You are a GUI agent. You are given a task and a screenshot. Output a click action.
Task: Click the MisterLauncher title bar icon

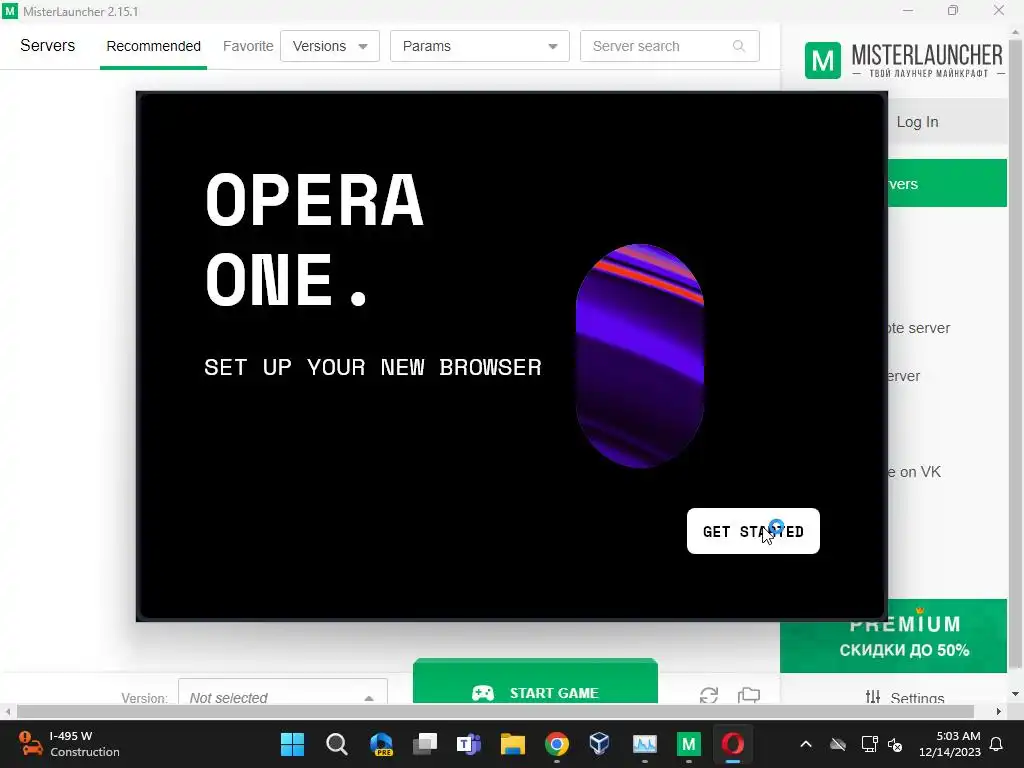click(10, 10)
